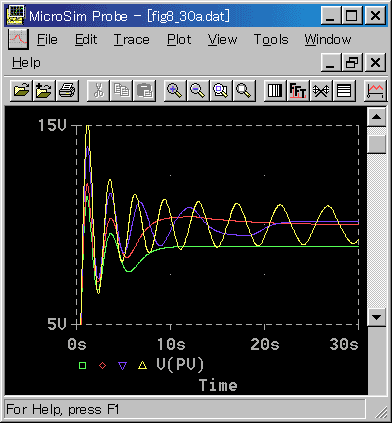Toggle the FFT Fourier transform button

(298, 90)
